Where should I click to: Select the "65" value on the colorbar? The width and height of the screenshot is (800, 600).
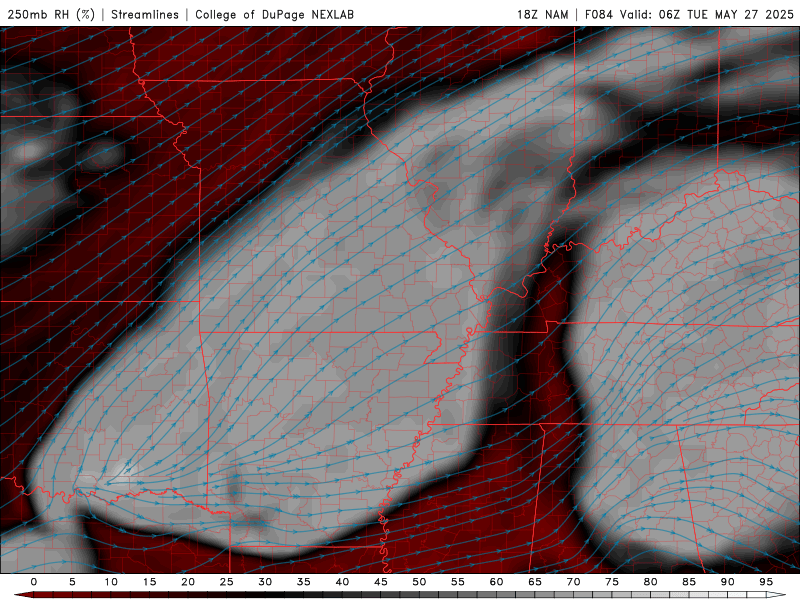[x=535, y=582]
